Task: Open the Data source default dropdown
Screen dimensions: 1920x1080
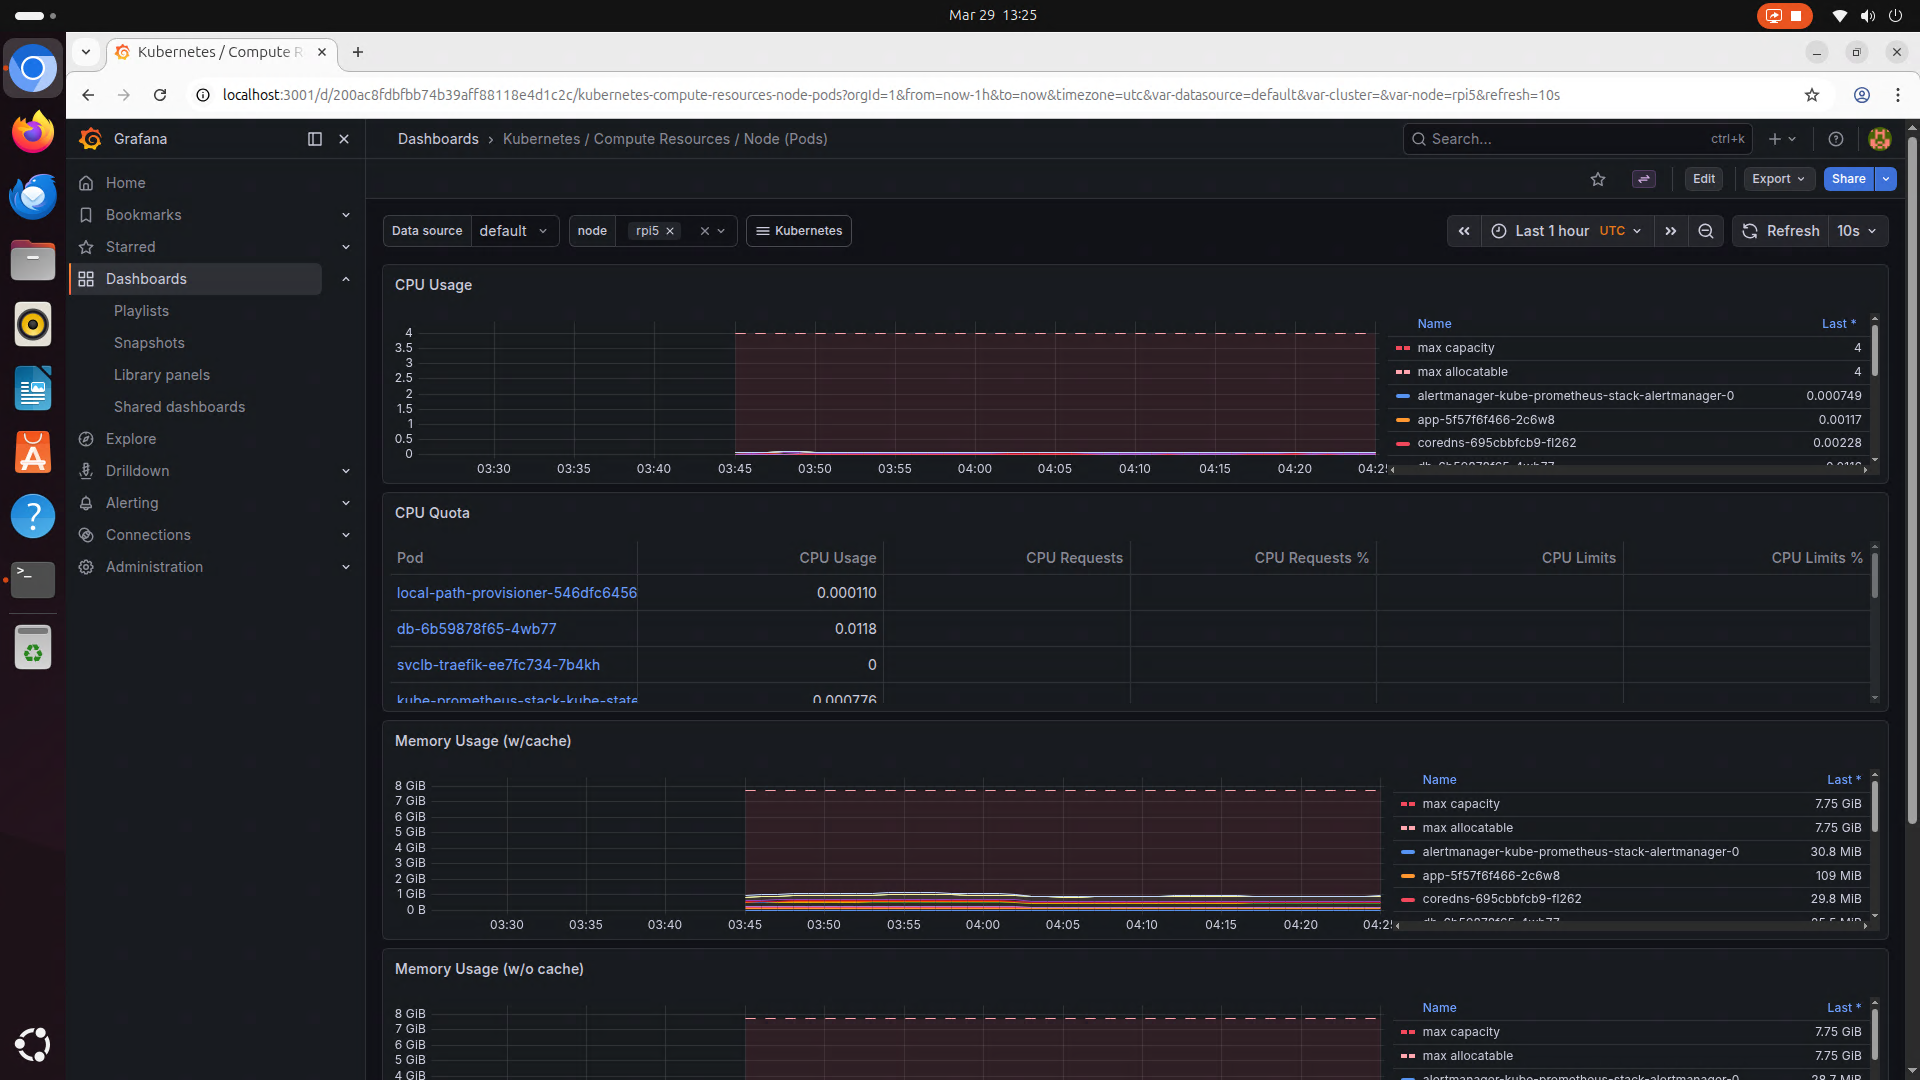Action: coord(514,231)
